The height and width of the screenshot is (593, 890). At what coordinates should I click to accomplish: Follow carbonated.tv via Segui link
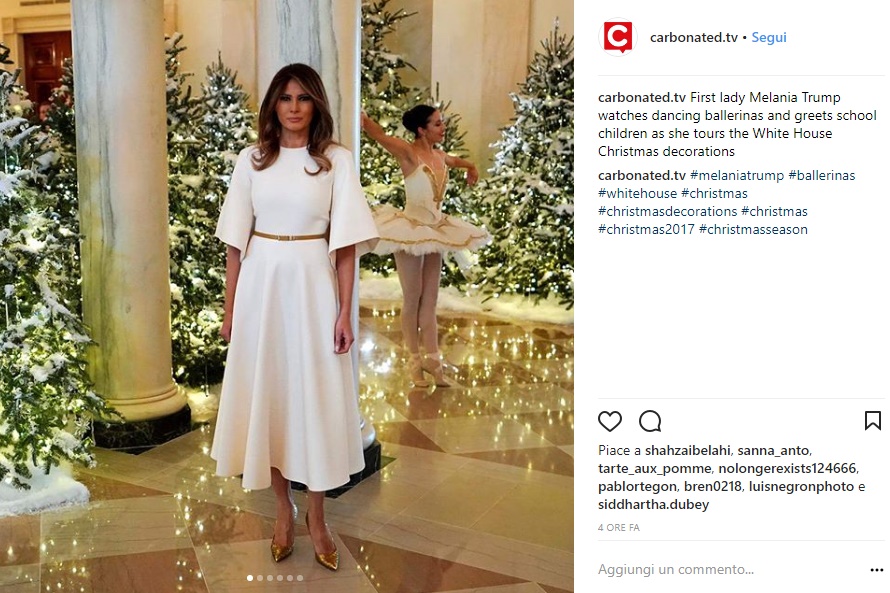769,37
